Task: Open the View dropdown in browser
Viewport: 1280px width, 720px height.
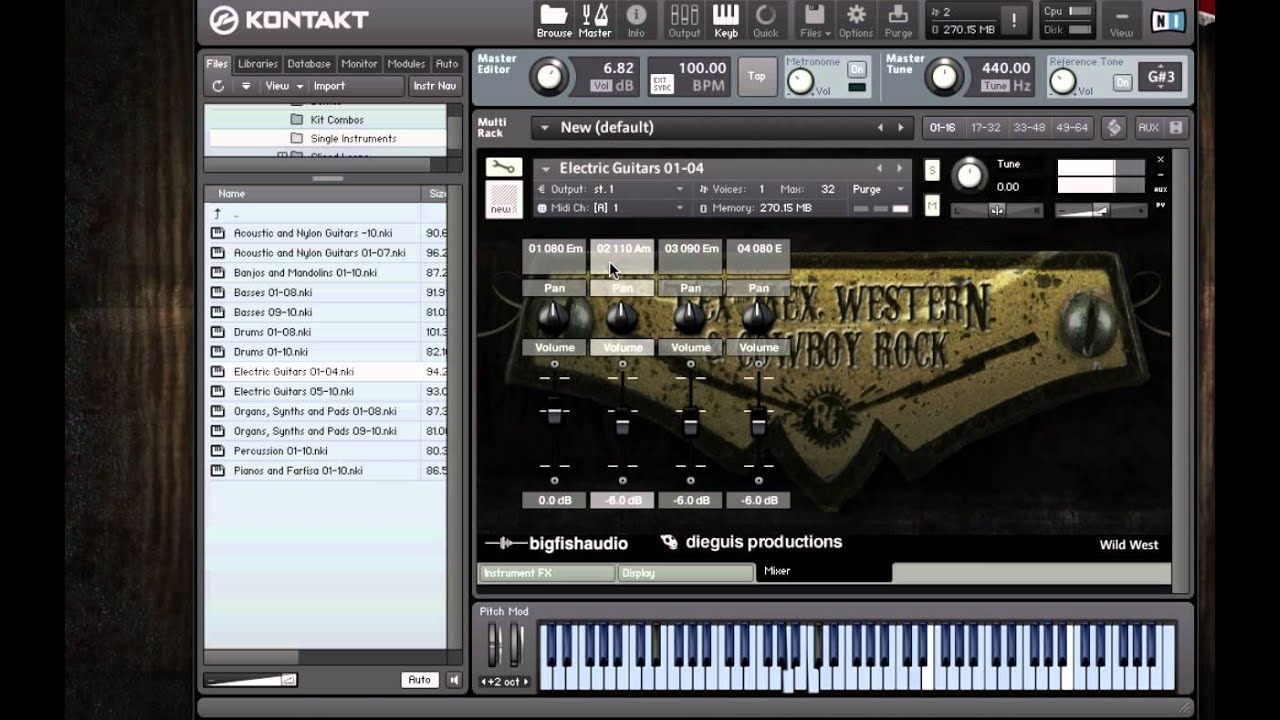Action: point(284,86)
